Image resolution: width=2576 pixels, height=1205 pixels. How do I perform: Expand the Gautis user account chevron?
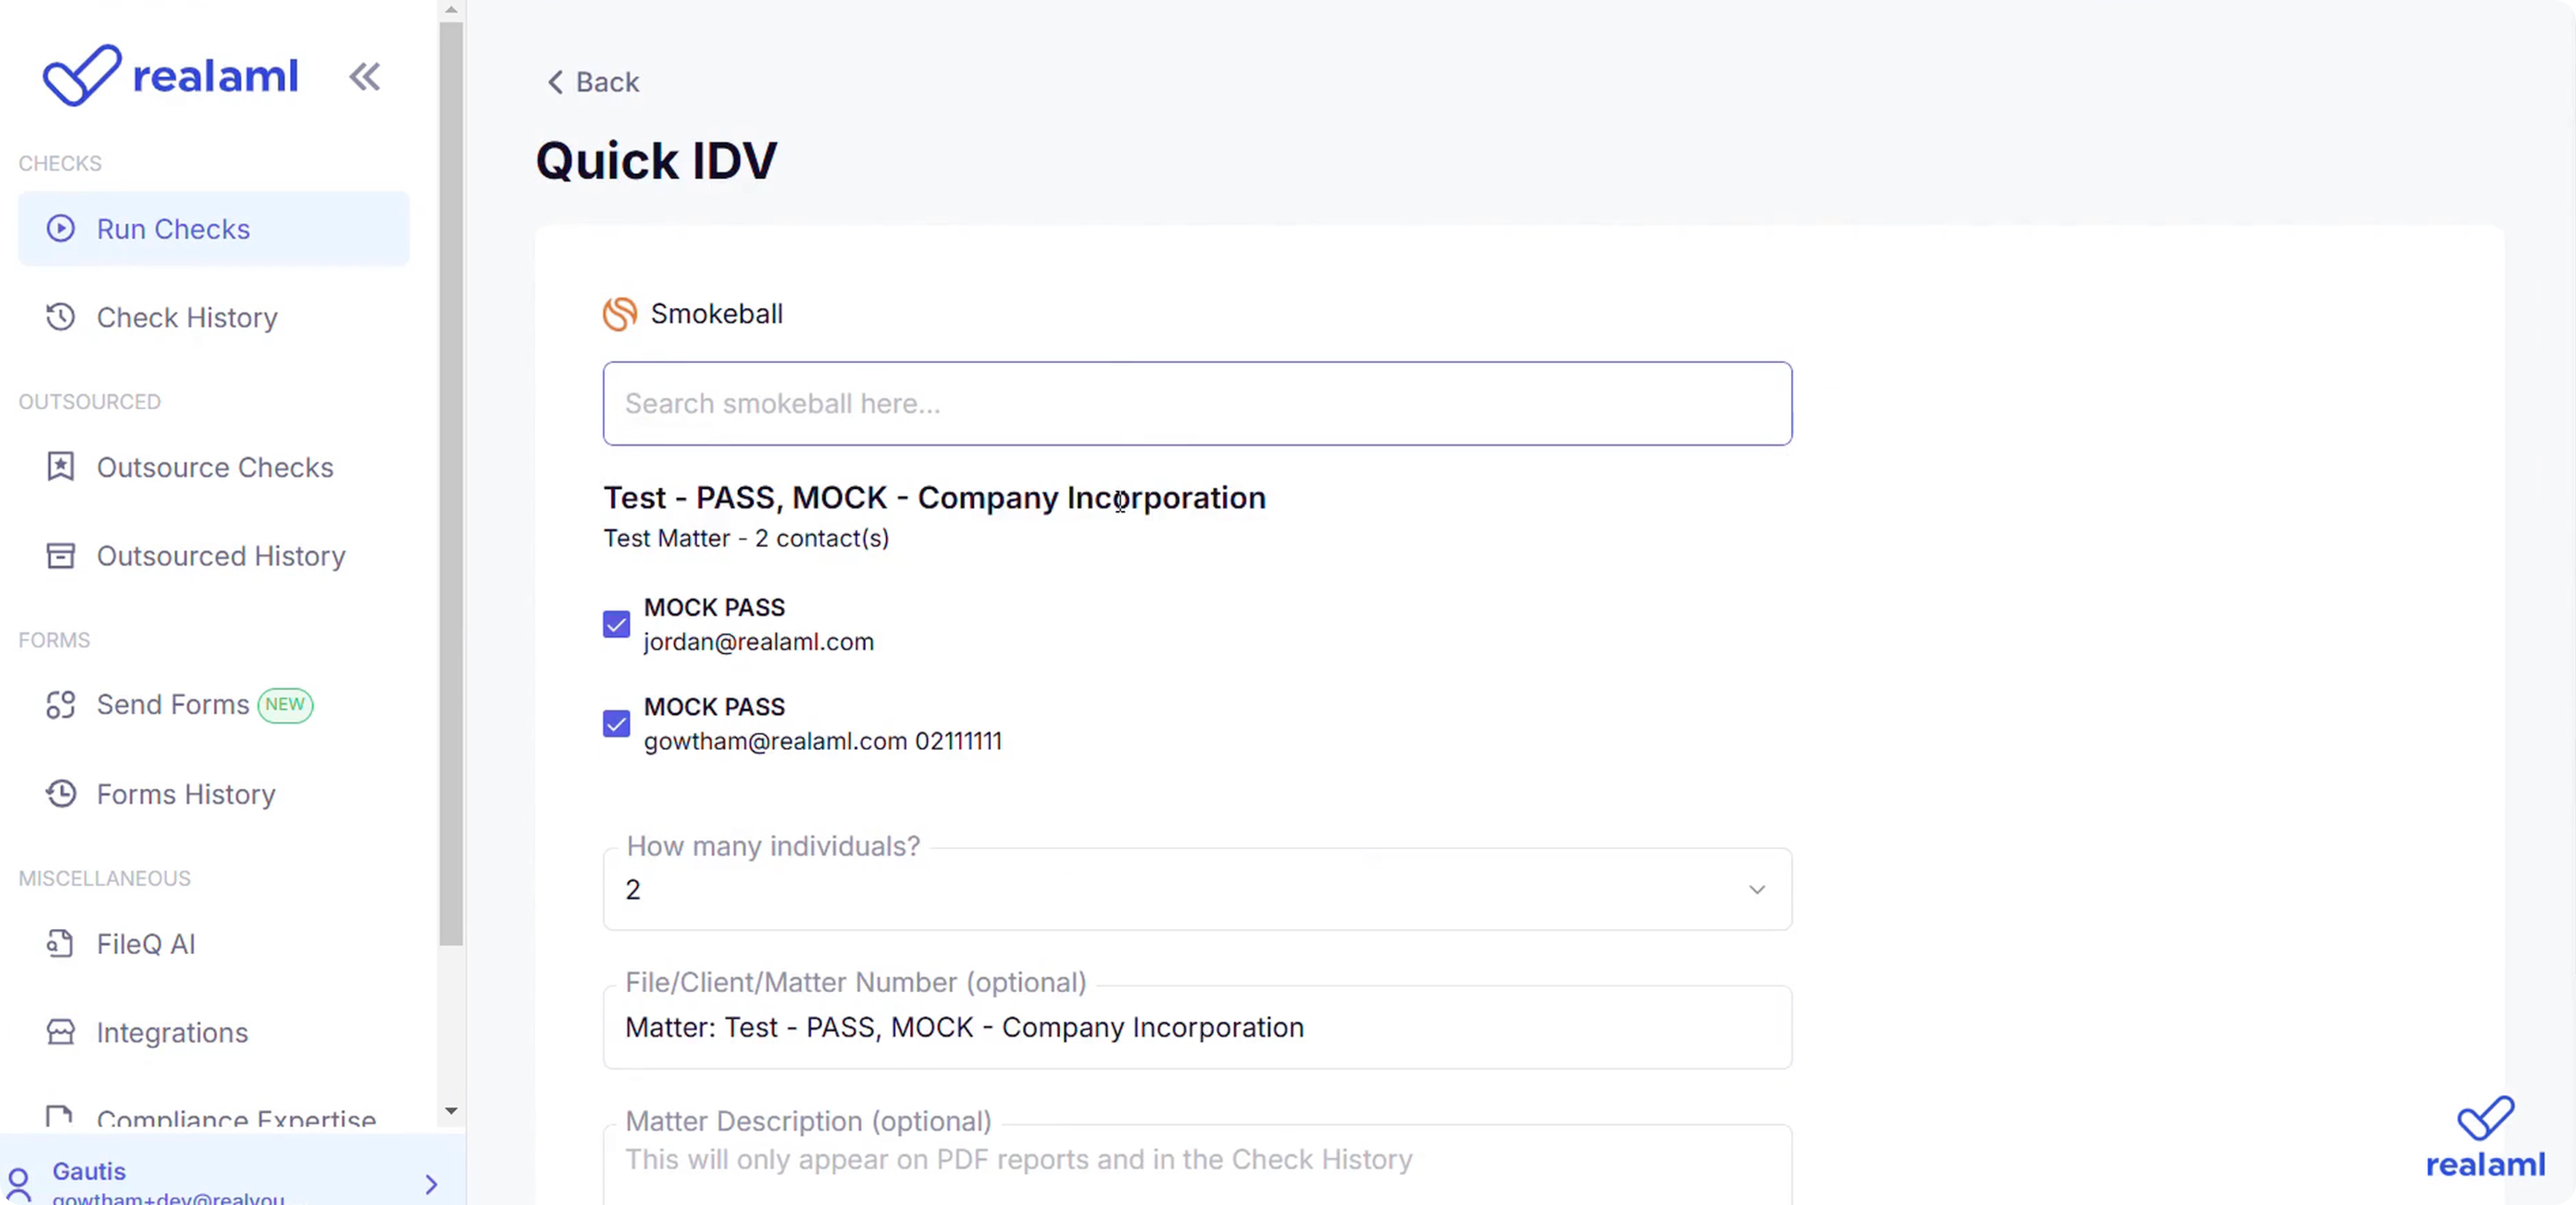[431, 1184]
